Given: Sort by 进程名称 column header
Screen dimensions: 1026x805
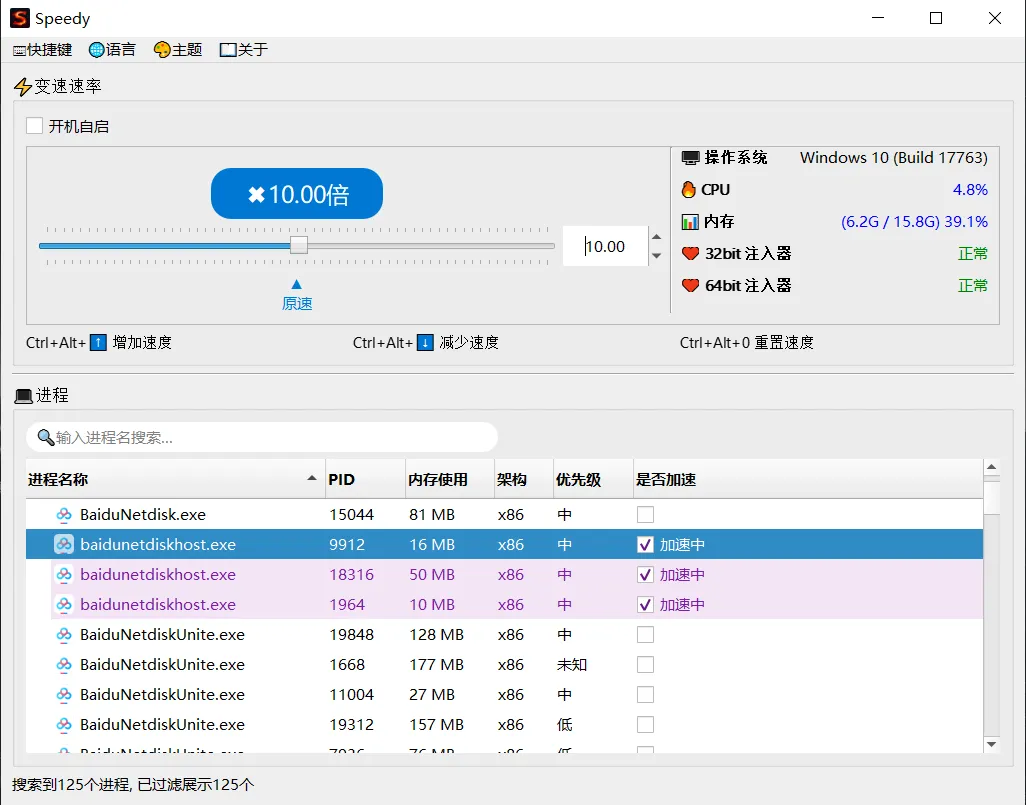Looking at the screenshot, I should (x=175, y=480).
